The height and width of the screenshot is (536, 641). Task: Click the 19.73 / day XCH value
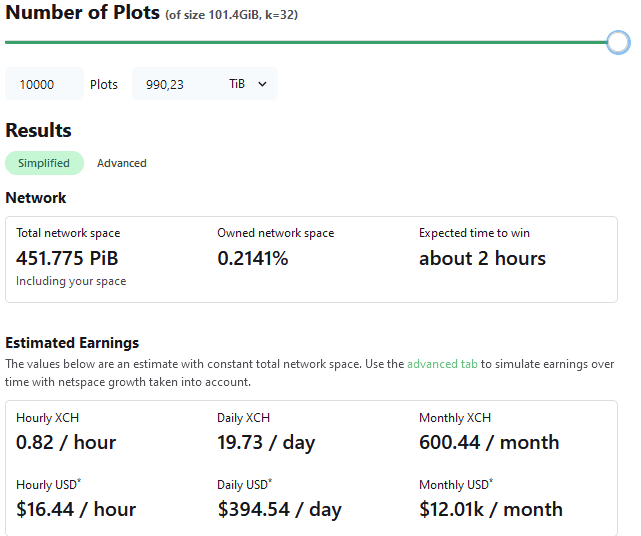(266, 443)
